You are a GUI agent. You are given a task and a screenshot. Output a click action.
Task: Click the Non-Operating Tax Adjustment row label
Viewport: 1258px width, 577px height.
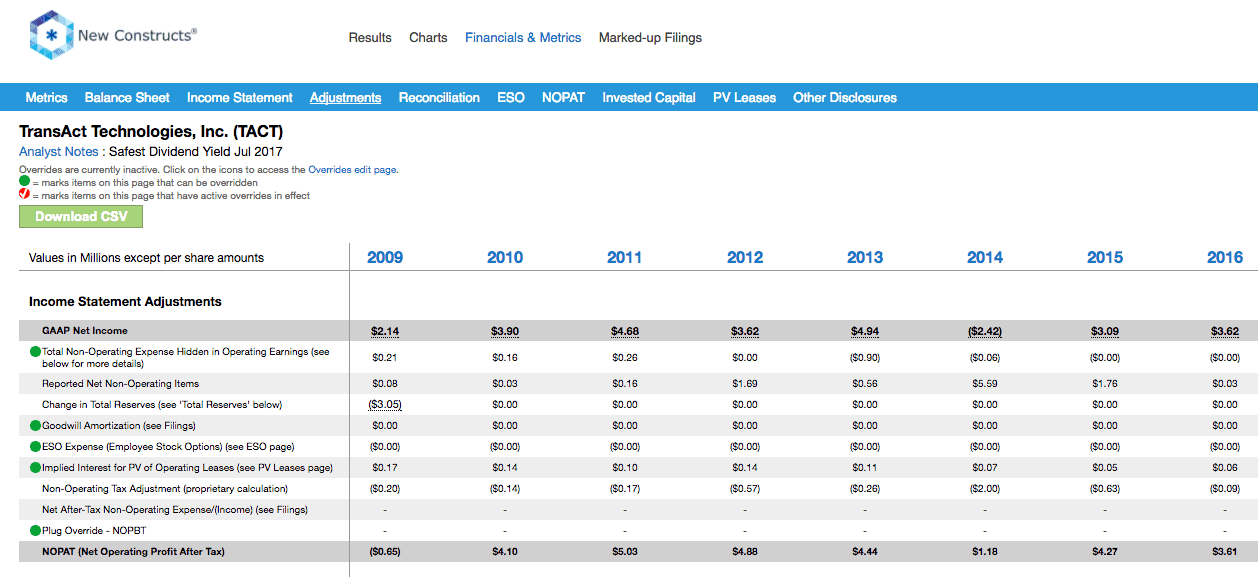[x=165, y=489]
